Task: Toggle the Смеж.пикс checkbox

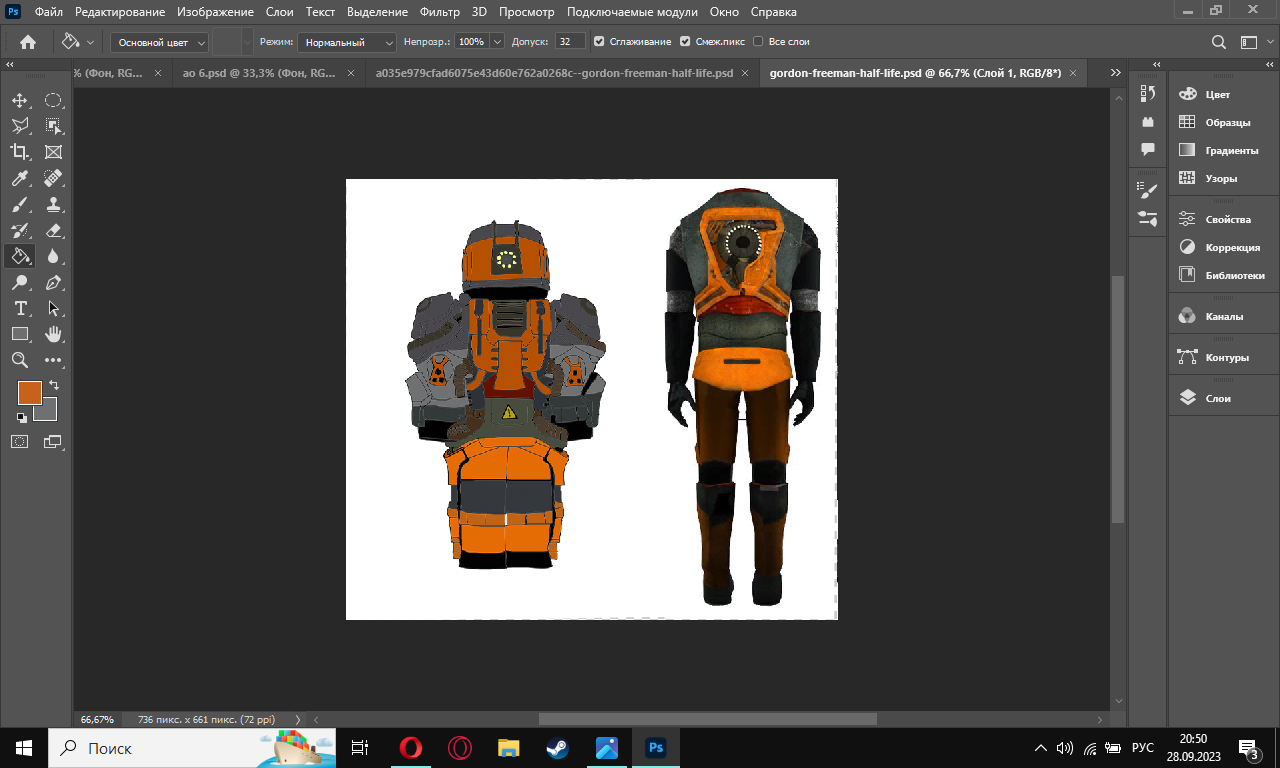Action: point(685,42)
